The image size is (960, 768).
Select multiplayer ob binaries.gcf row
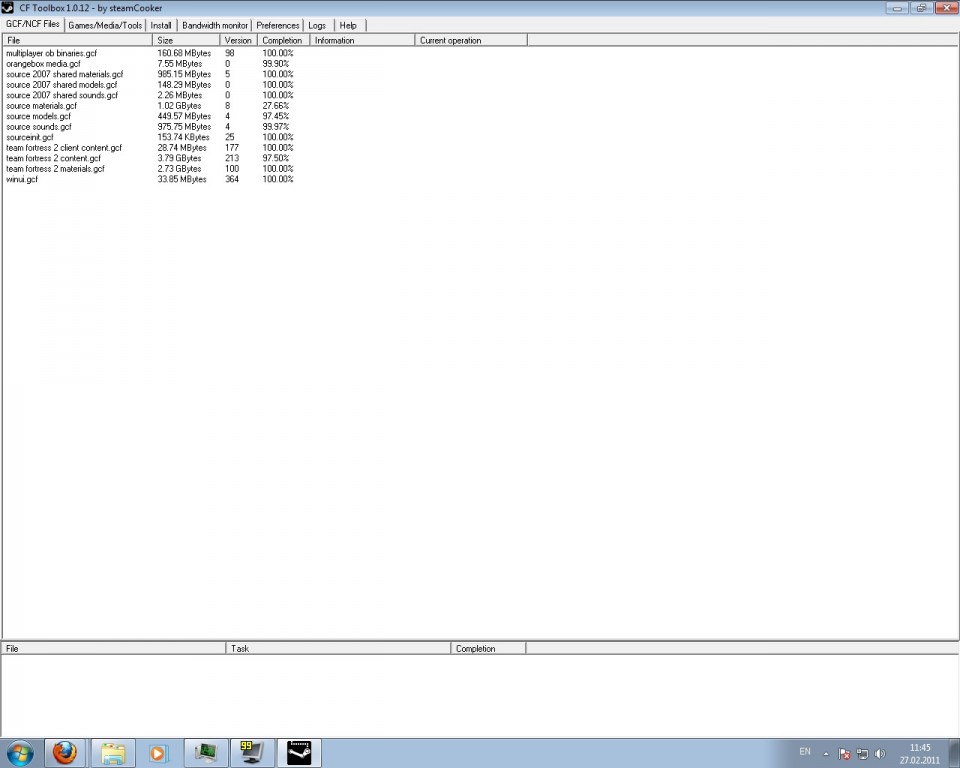point(51,53)
